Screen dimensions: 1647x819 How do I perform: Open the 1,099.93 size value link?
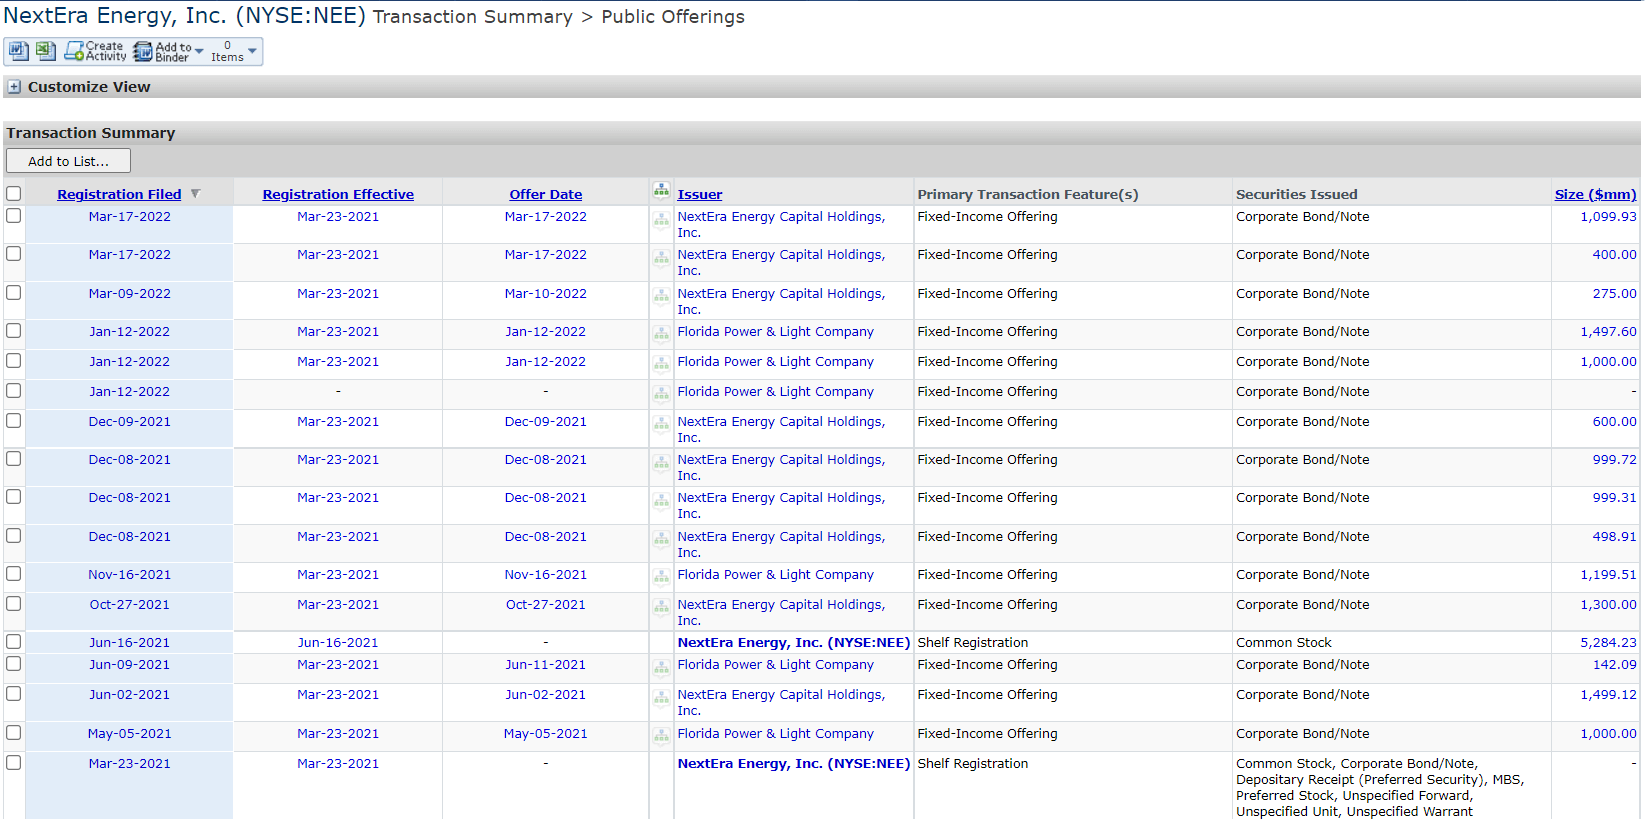(1608, 216)
